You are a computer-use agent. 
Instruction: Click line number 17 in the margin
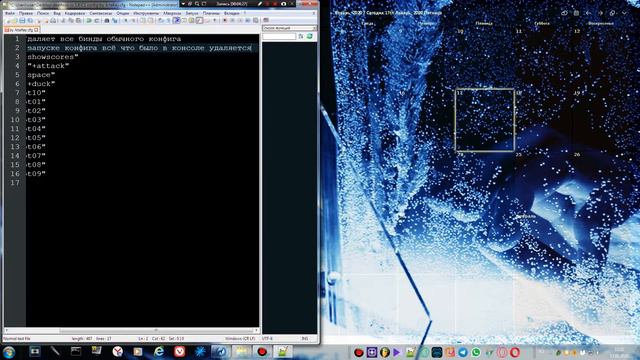pos(15,182)
